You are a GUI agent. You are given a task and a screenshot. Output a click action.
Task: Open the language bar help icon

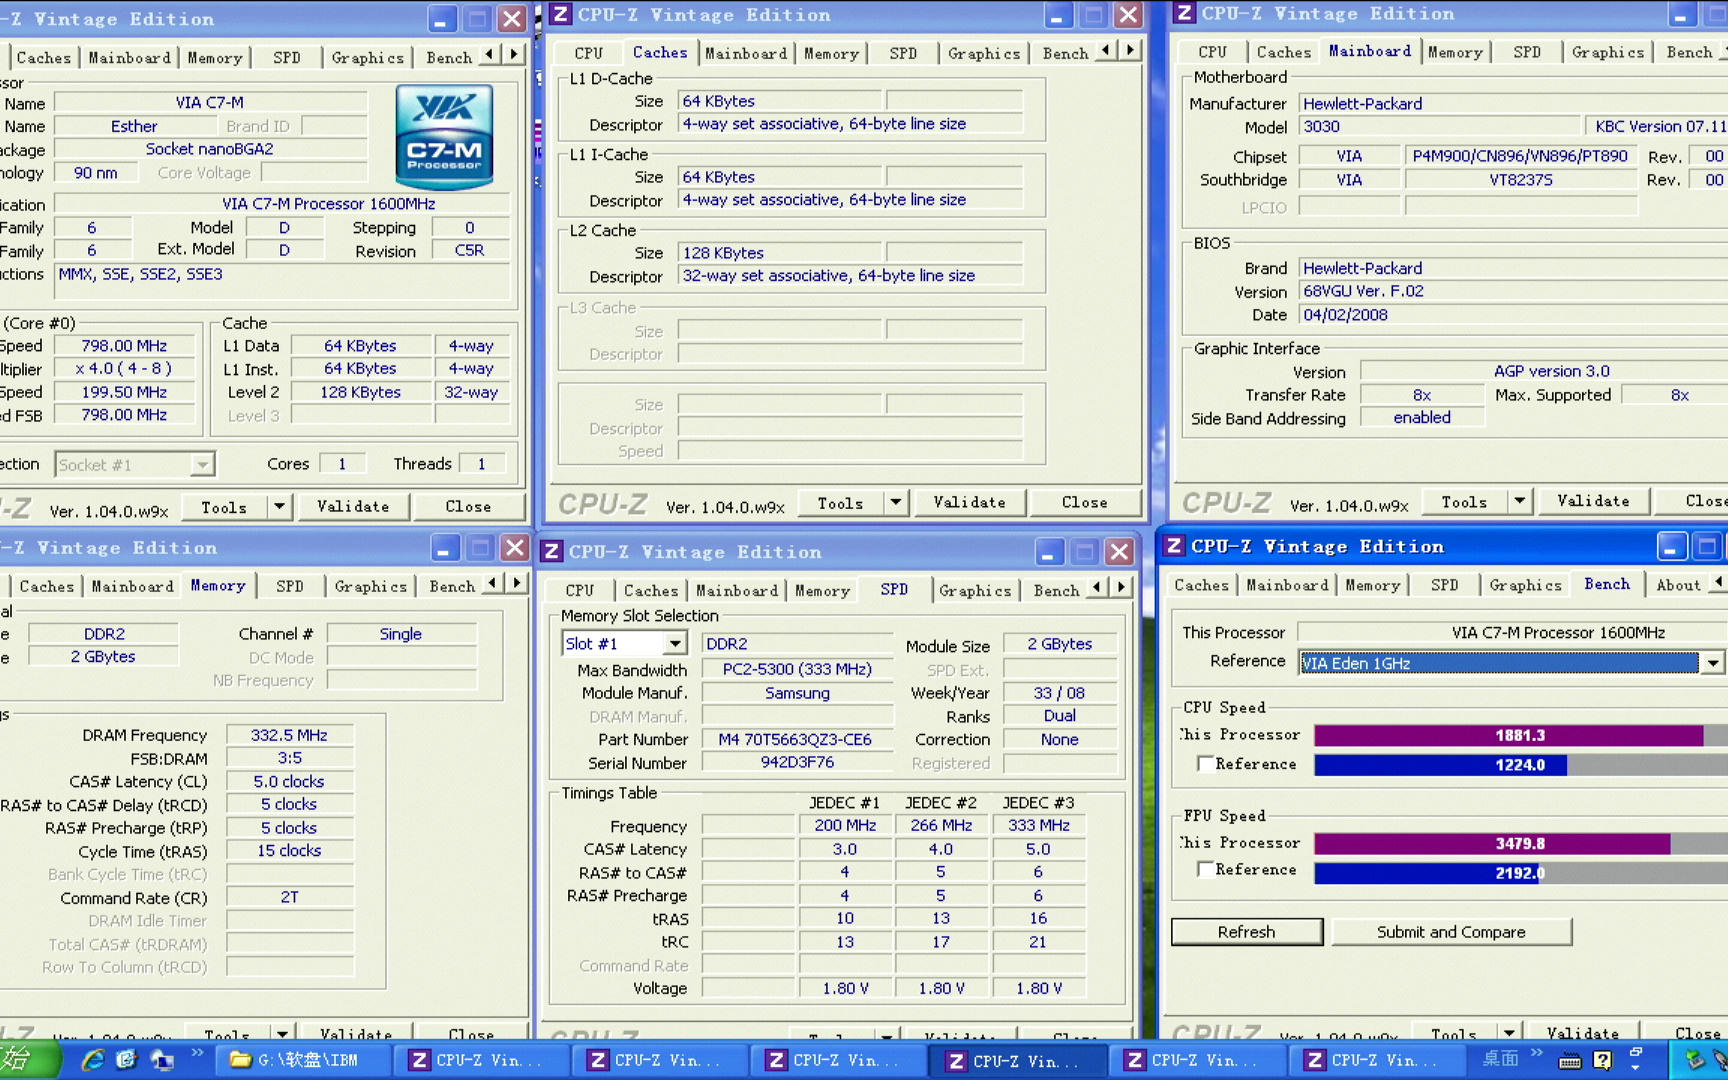[1603, 1061]
